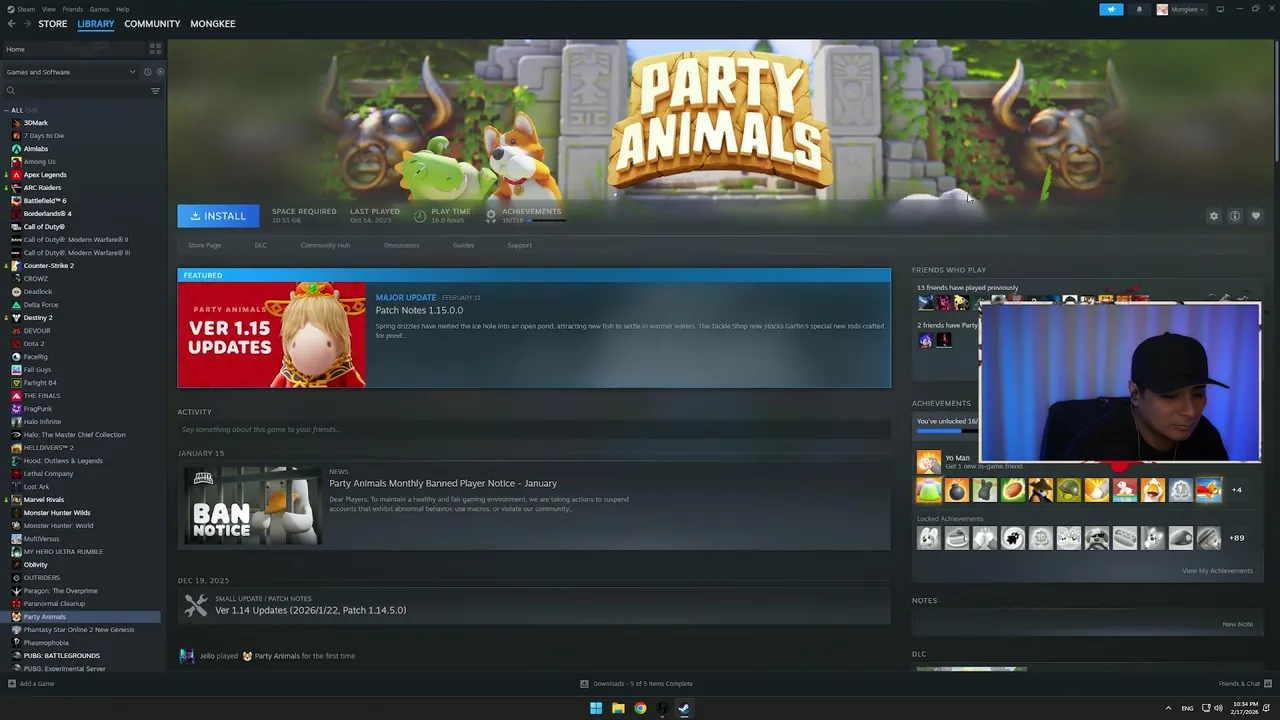
Task: Open the Ver 1.15 Updates featured thumbnail
Action: 272,334
